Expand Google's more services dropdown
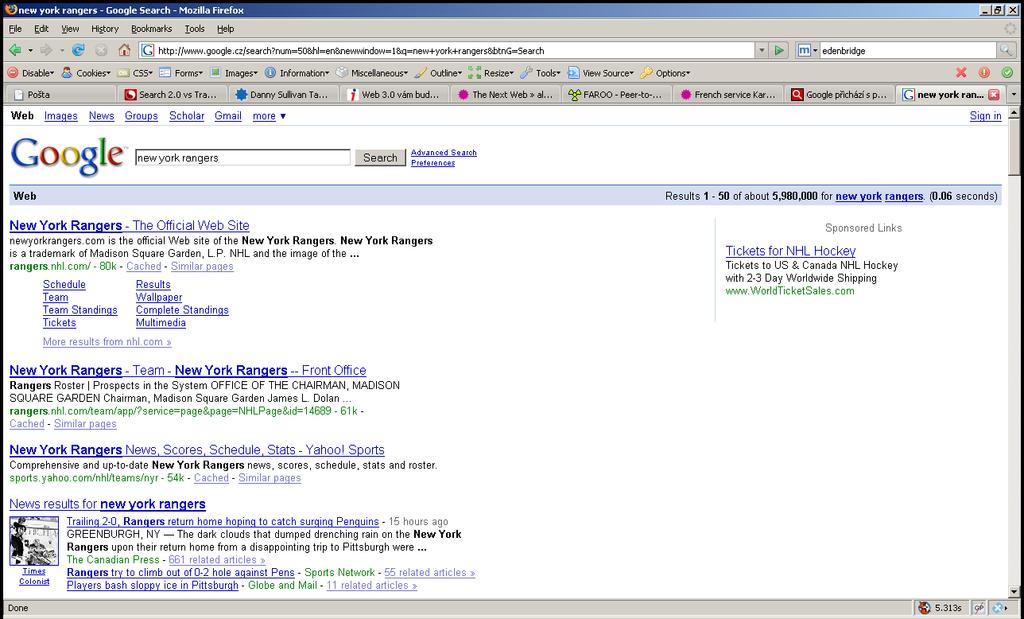1024x619 pixels. point(269,116)
